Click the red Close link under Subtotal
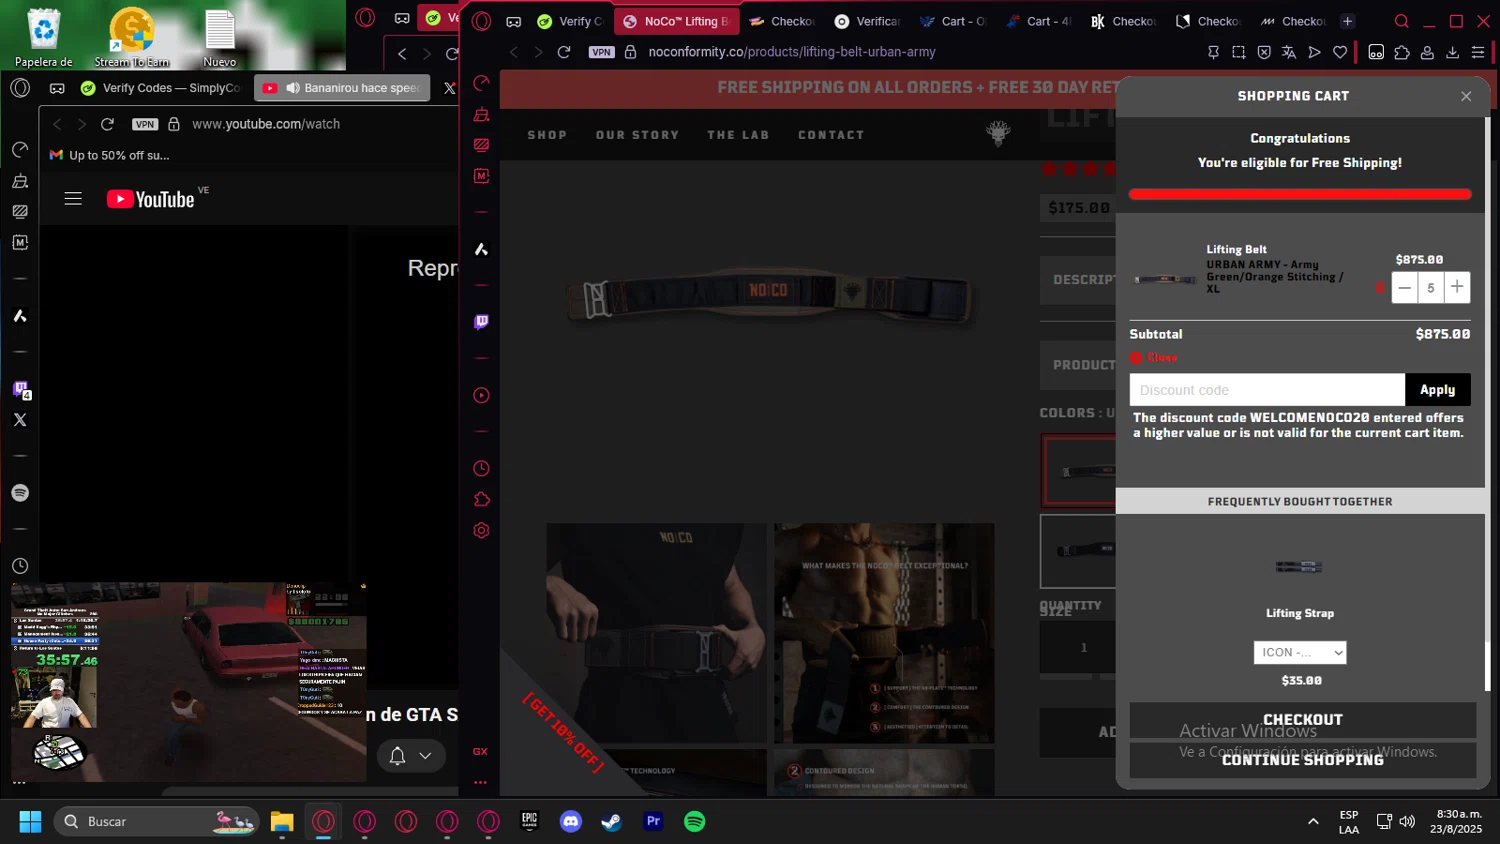The image size is (1500, 844). (1154, 357)
